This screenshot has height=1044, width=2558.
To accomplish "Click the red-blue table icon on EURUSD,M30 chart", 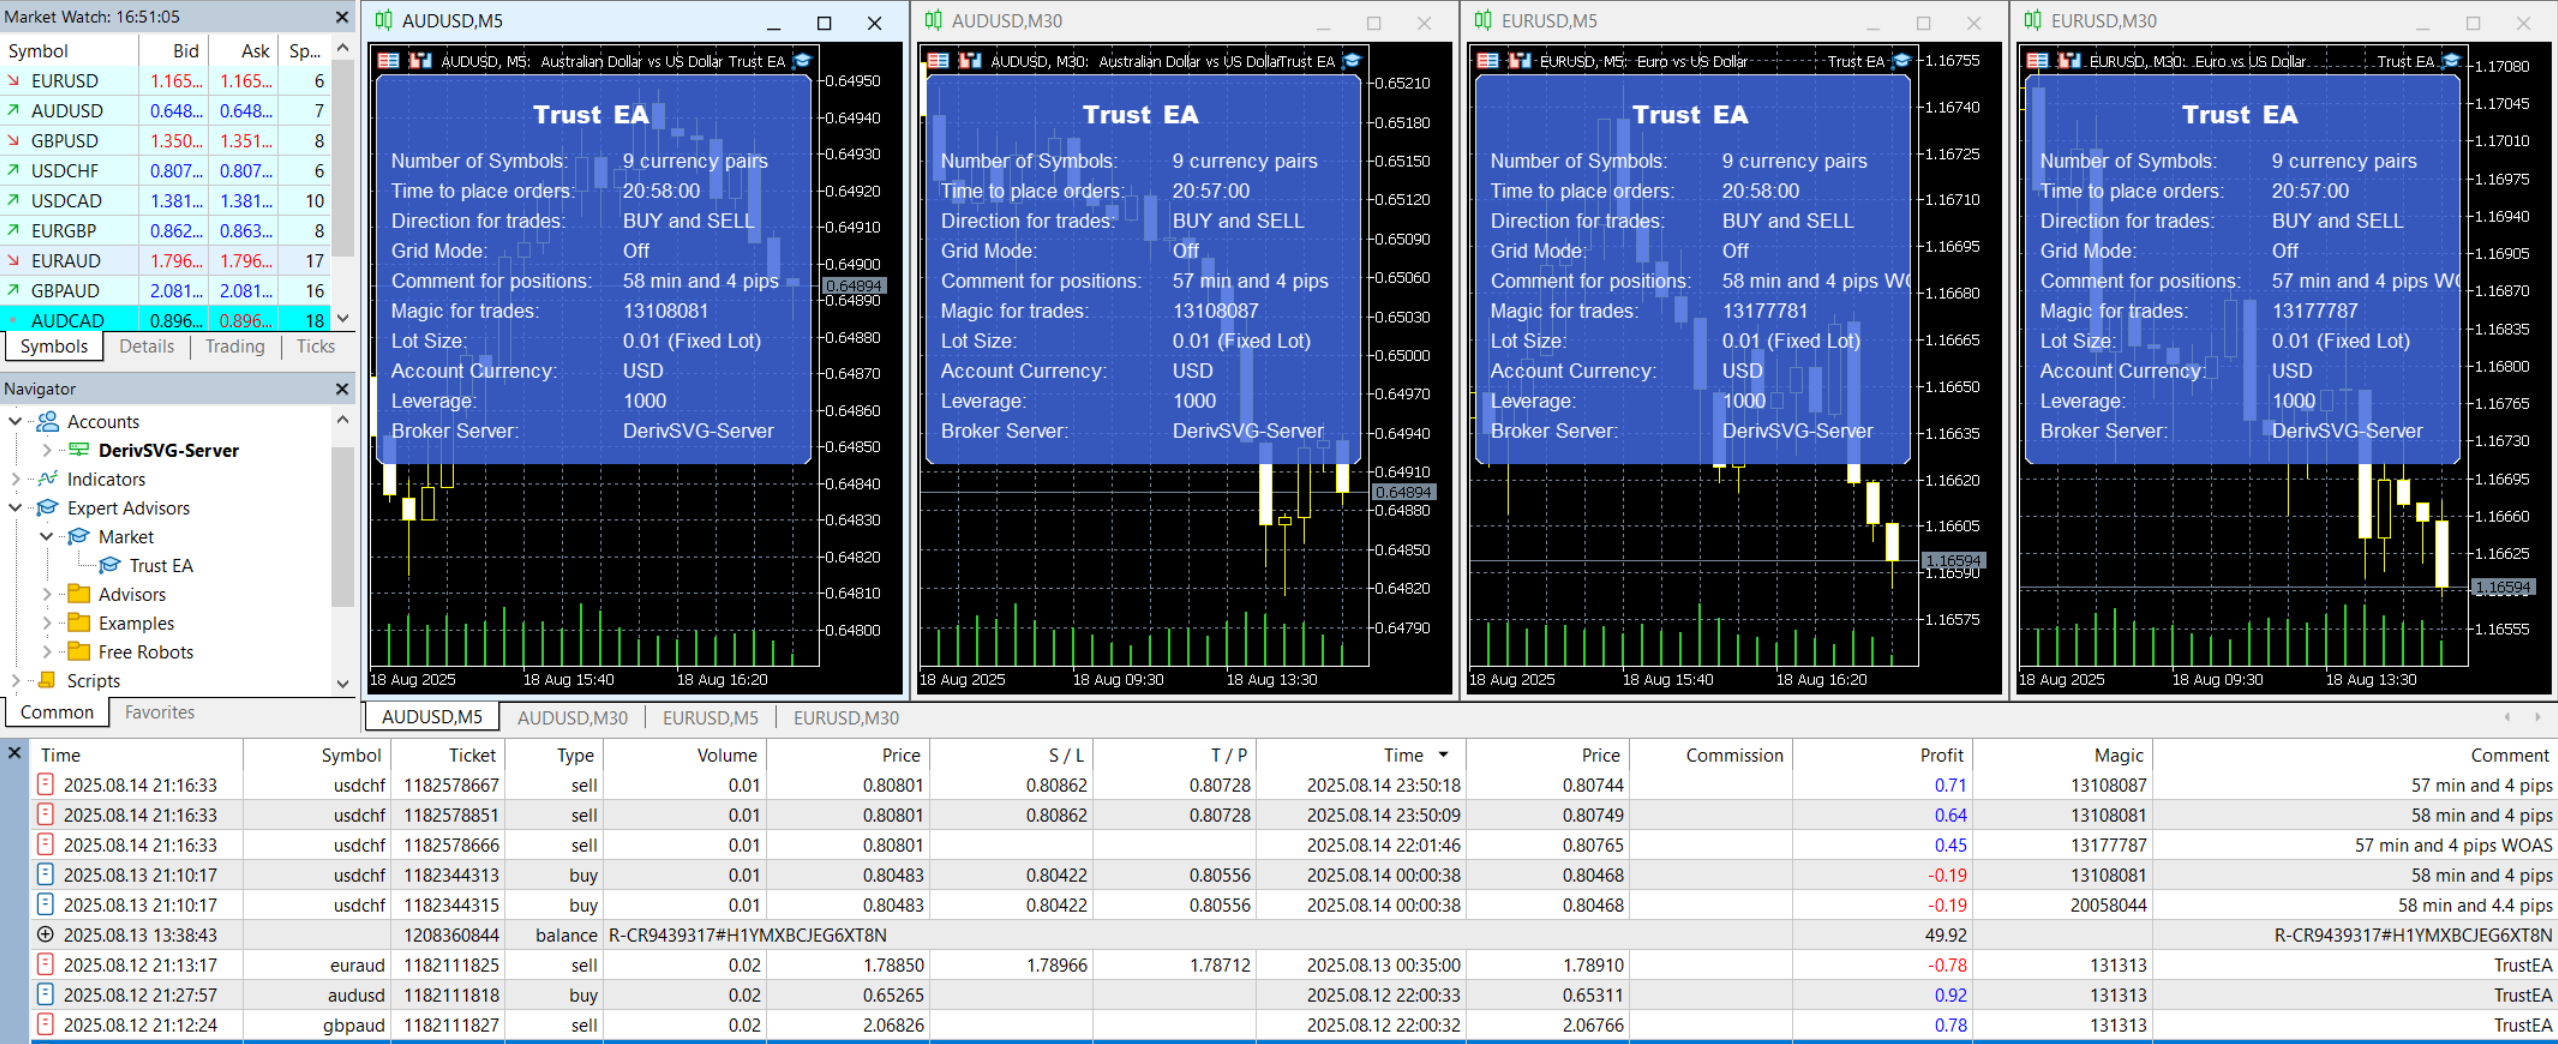I will click(x=2038, y=61).
